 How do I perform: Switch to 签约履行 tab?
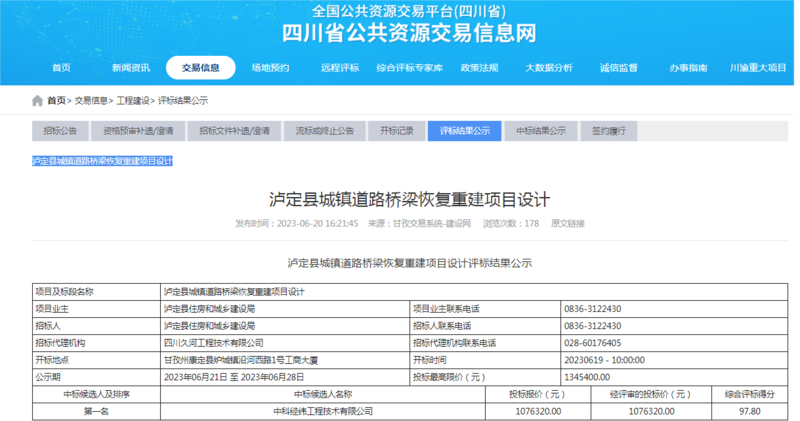pyautogui.click(x=609, y=131)
